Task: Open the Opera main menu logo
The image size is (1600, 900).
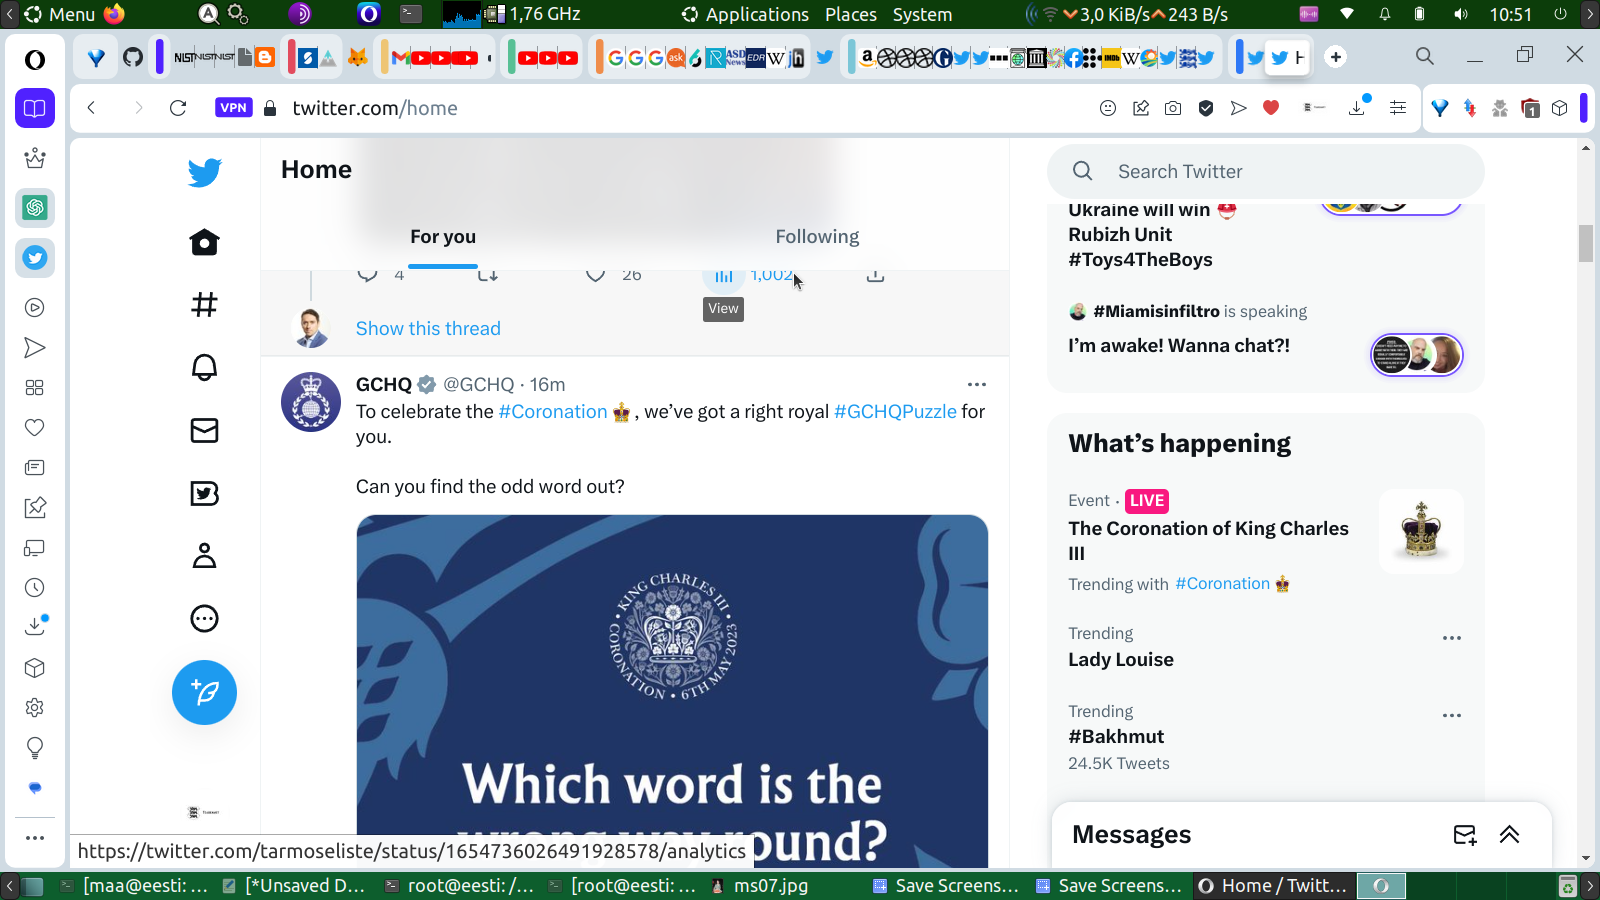Action: (x=35, y=60)
